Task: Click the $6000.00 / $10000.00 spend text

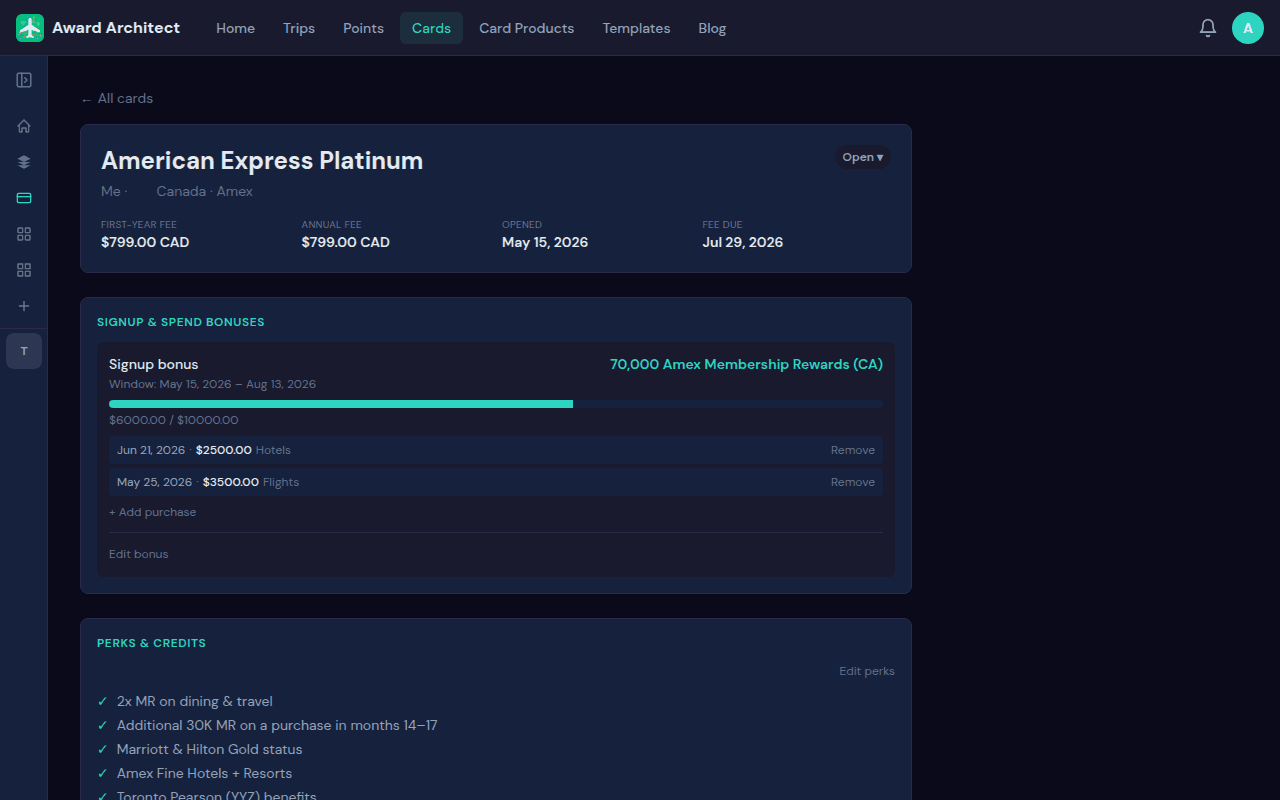Action: [174, 420]
